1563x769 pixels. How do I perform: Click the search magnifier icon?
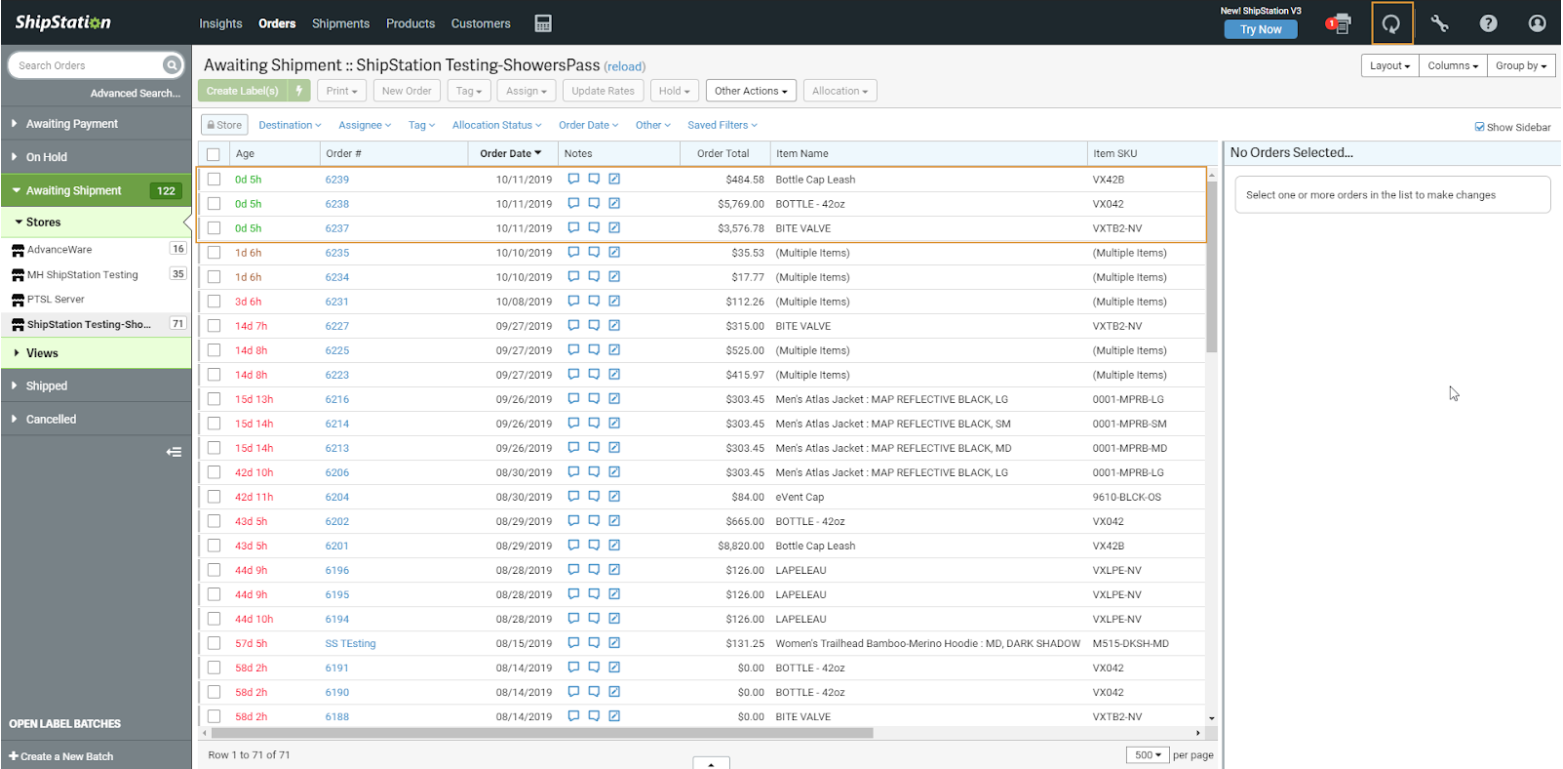171,66
